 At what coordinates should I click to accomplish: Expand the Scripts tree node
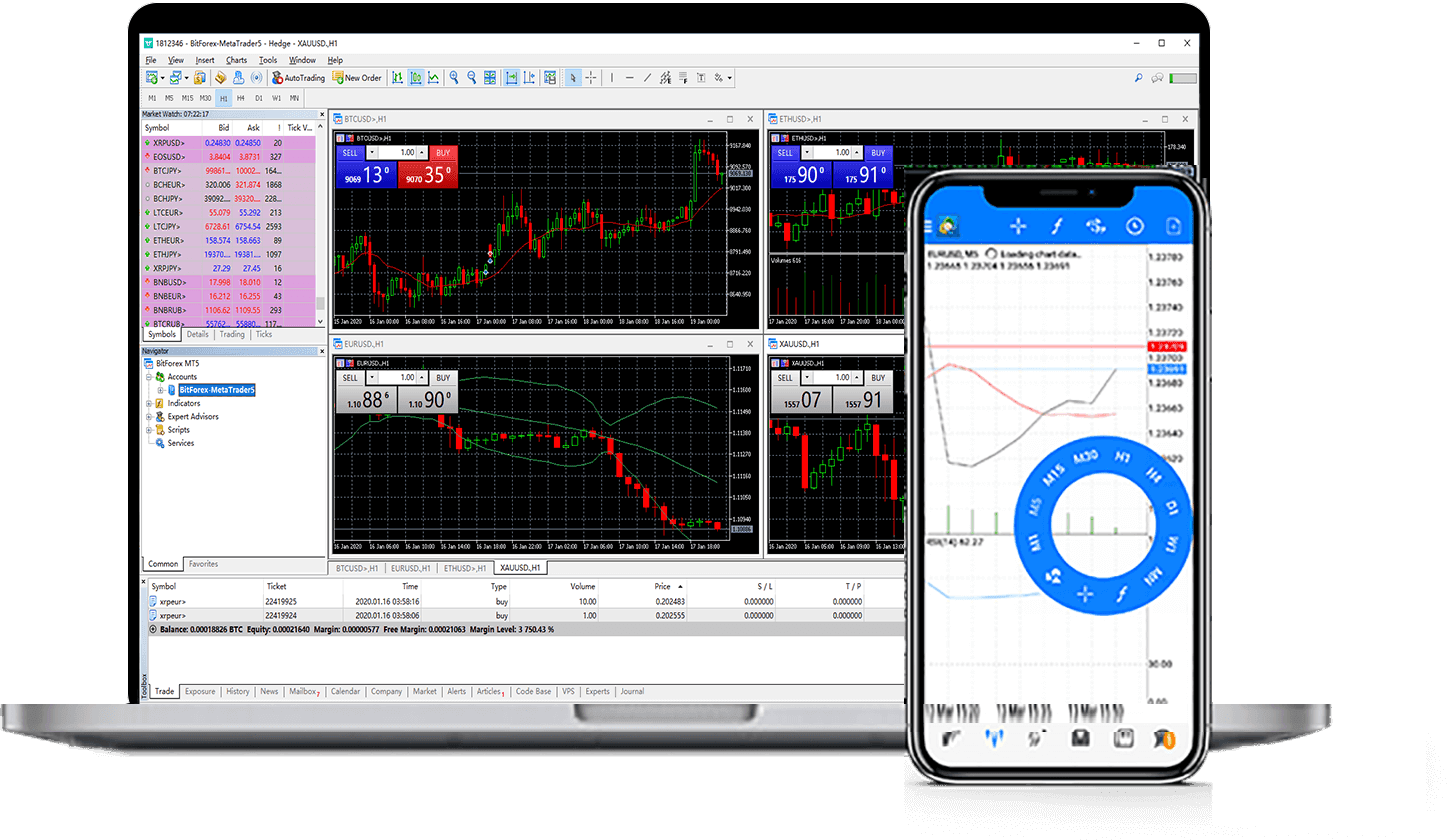[149, 430]
